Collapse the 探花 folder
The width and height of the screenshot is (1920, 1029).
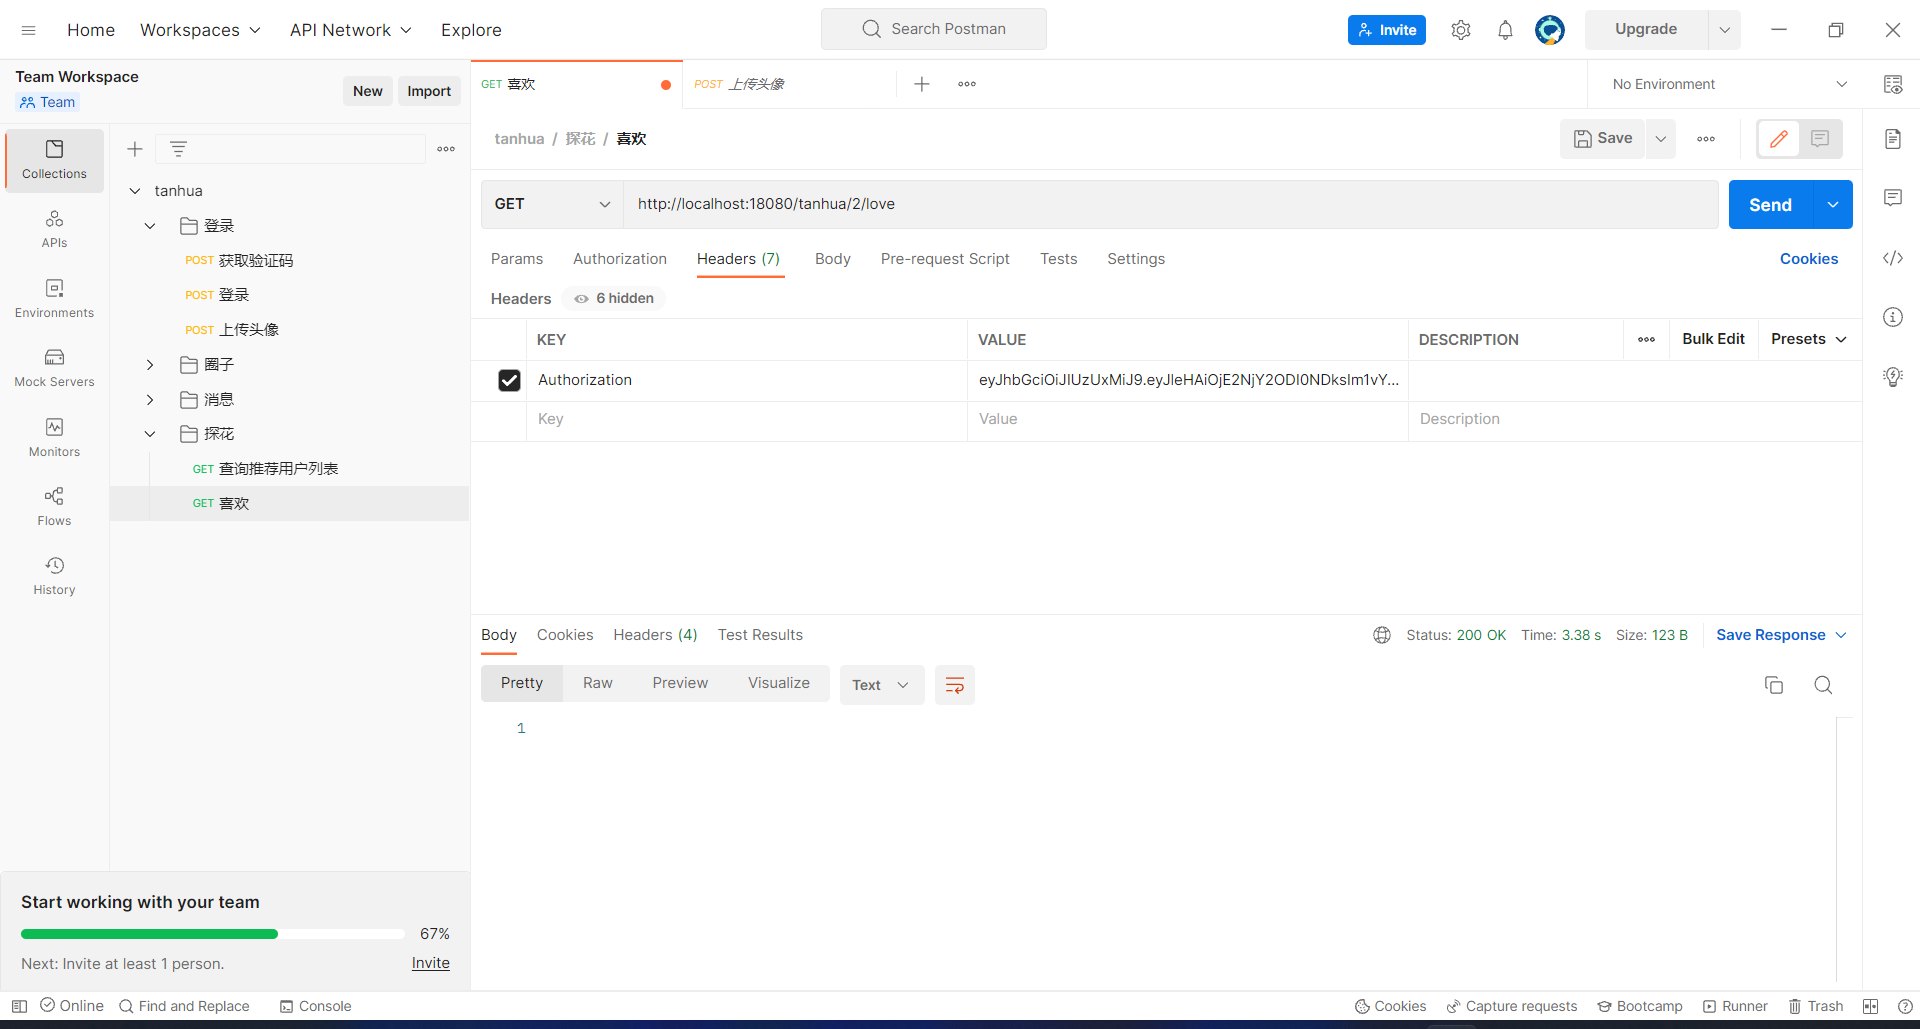150,434
